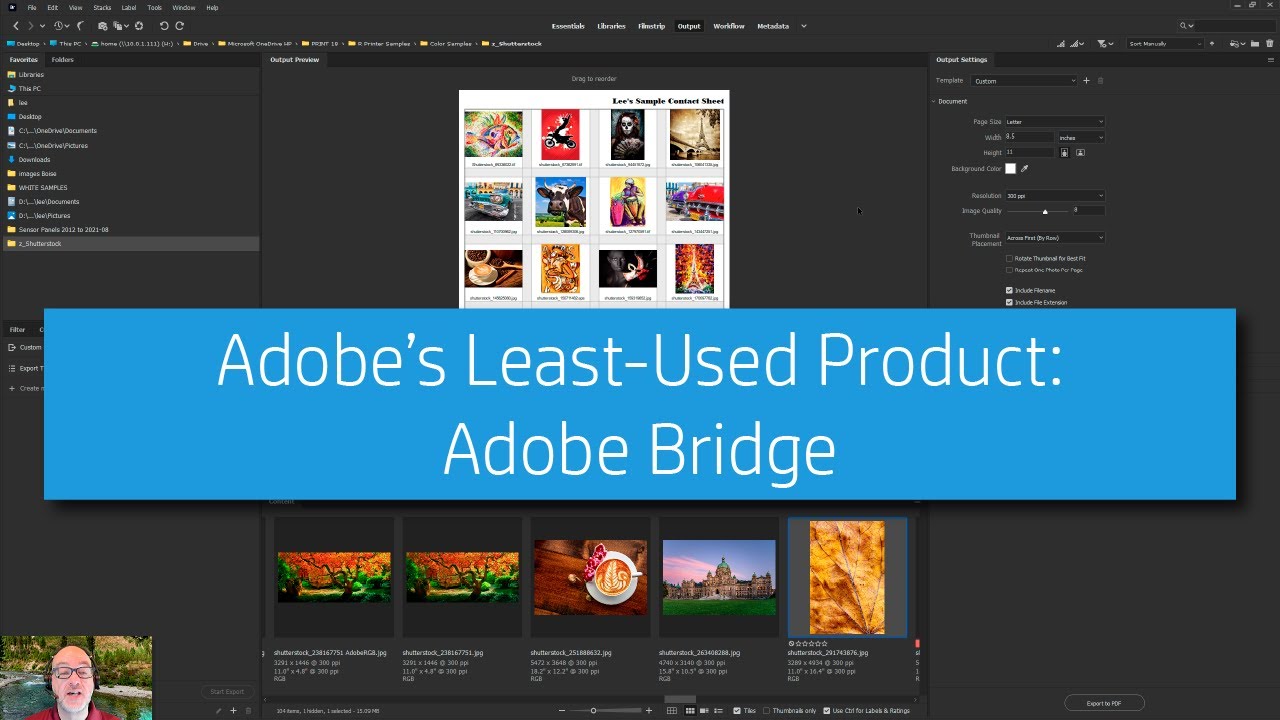Open the Stacks menu
Image resolution: width=1280 pixels, height=720 pixels.
point(102,7)
